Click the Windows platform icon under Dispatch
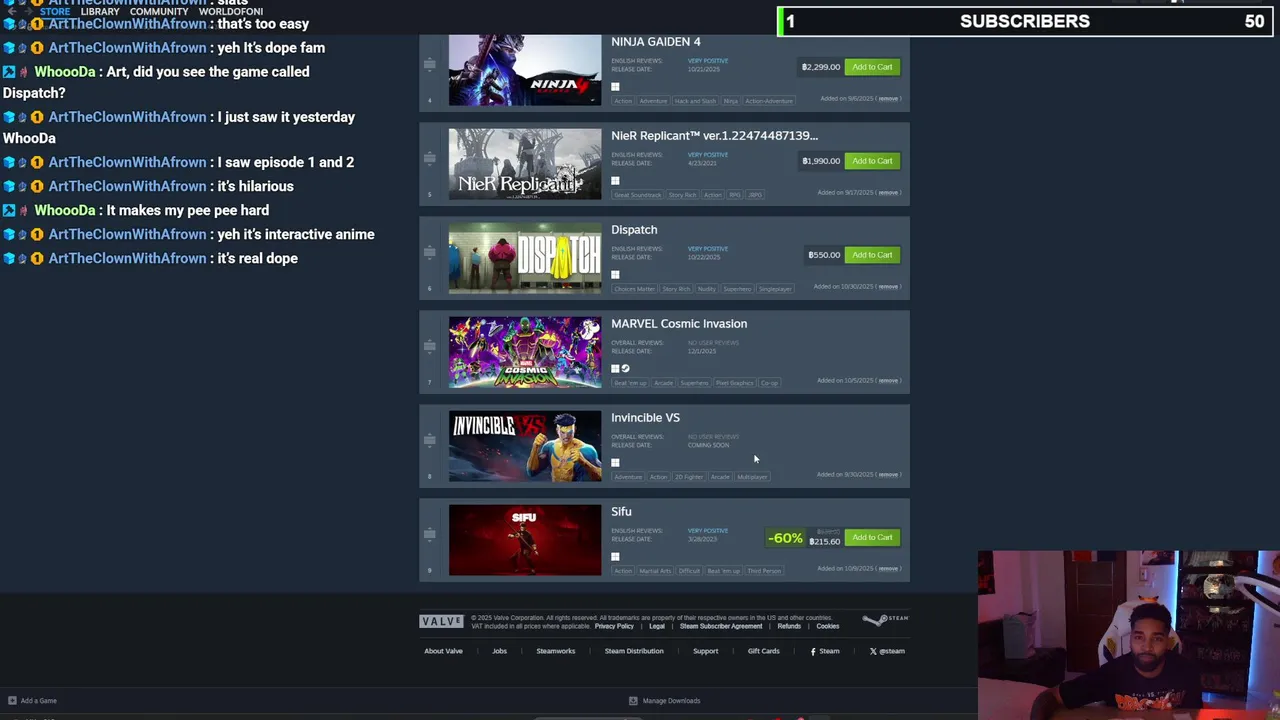This screenshot has height=720, width=1280. [615, 275]
